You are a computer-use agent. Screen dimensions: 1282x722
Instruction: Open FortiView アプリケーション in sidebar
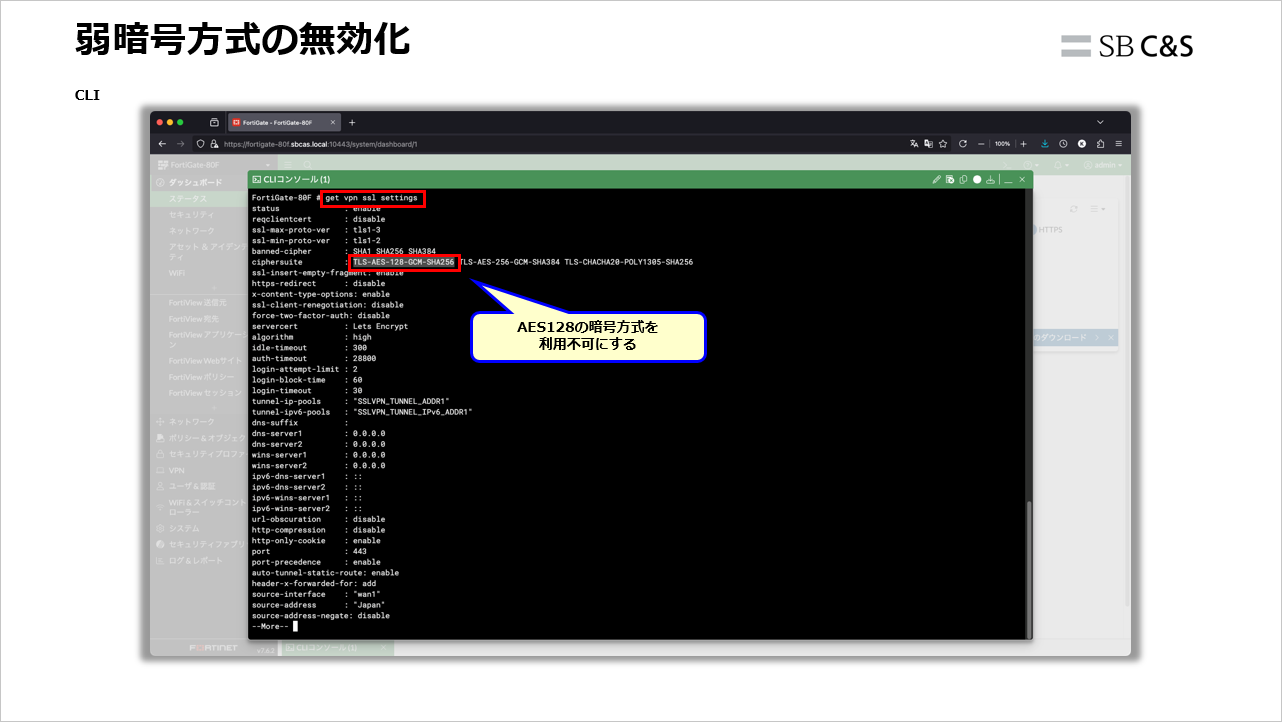click(x=198, y=339)
